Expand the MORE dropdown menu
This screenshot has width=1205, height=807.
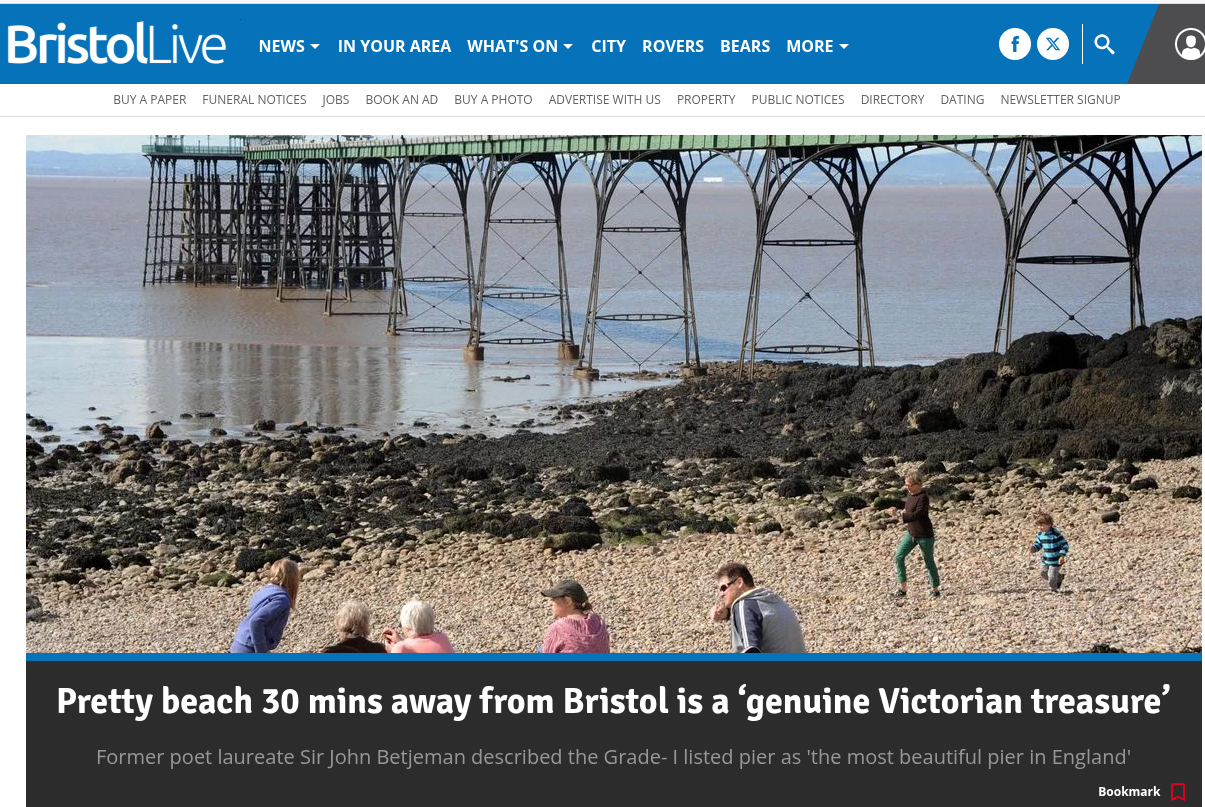817,46
